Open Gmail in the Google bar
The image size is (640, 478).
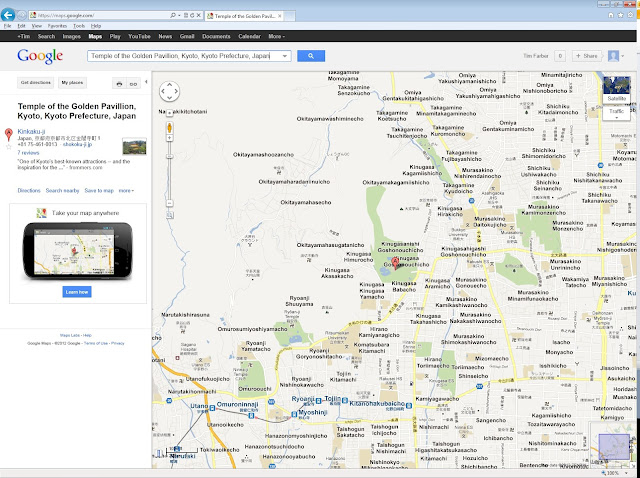click(x=187, y=36)
